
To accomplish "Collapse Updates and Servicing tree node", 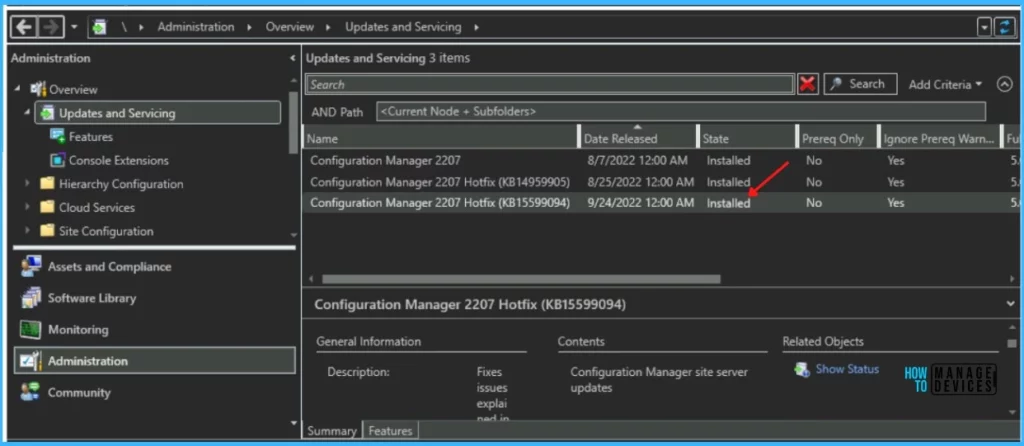I will pos(27,113).
